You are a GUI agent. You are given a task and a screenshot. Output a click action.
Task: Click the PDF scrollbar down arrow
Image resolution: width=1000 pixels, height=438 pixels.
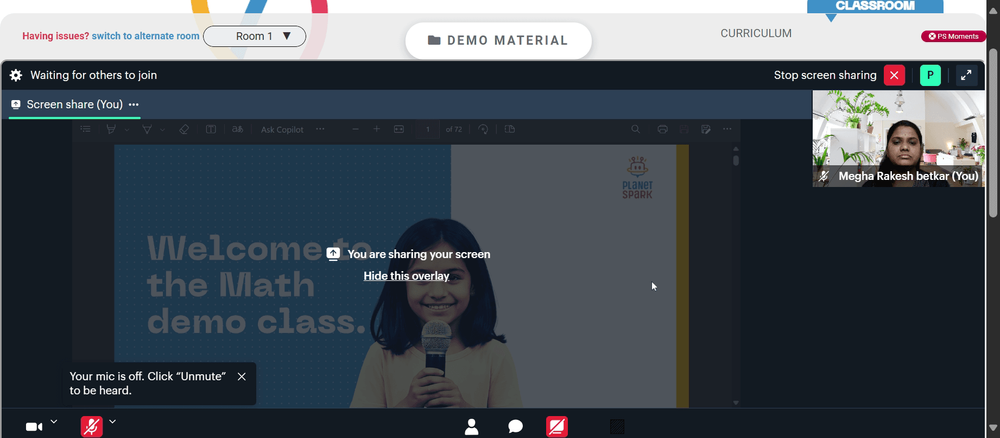point(736,403)
